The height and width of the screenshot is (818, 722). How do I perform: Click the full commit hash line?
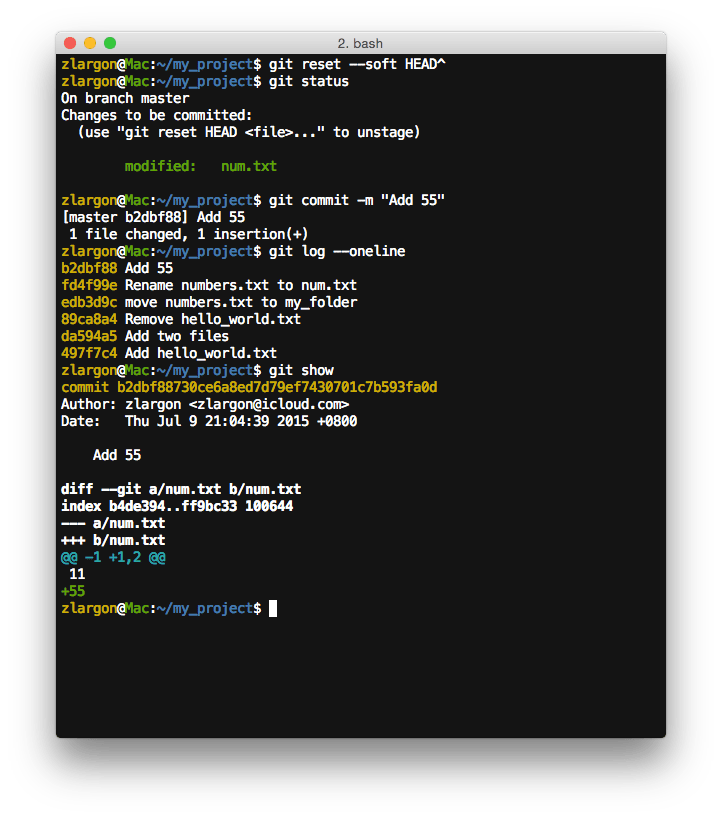pos(249,387)
